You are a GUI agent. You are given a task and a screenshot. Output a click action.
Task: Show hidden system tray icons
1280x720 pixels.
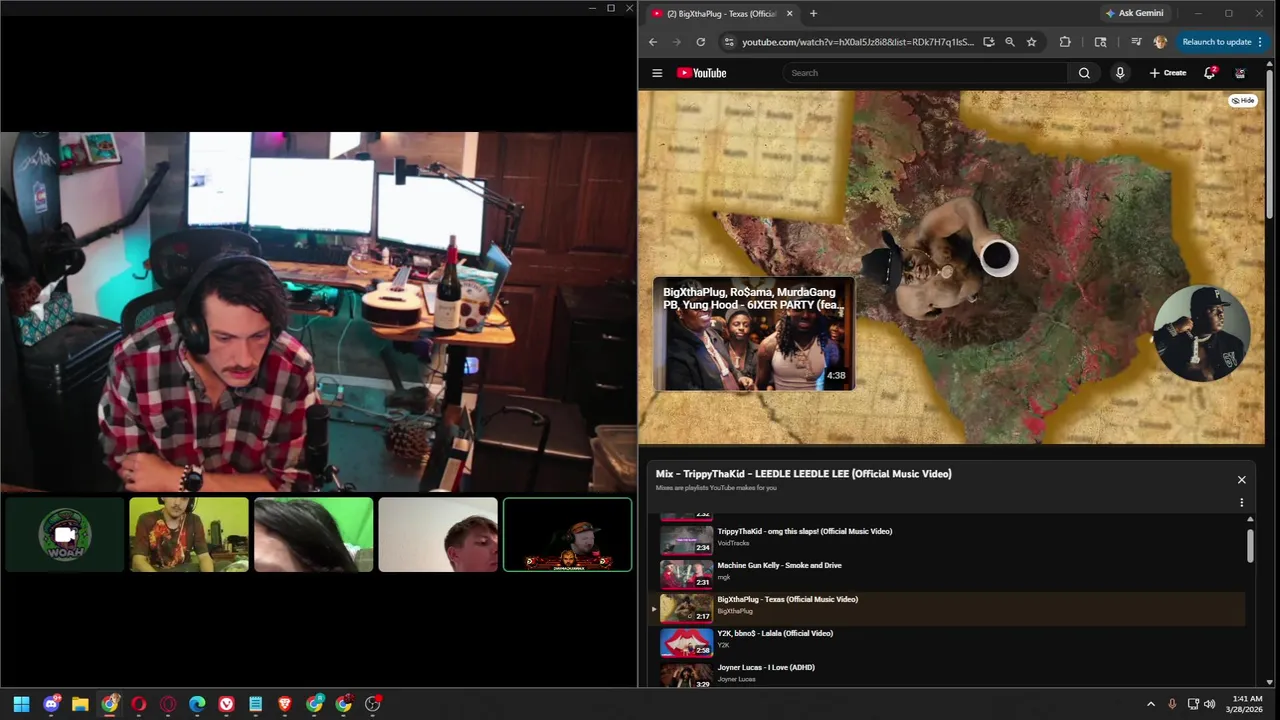(x=1151, y=704)
